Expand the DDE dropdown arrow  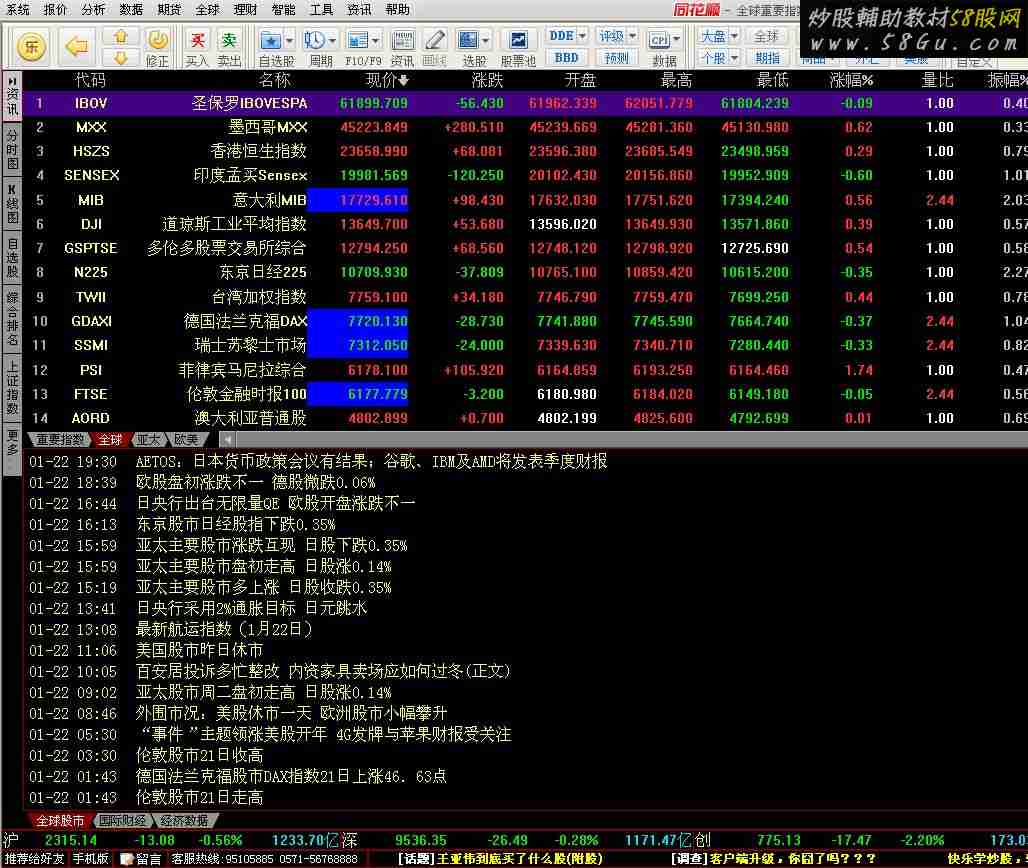[x=582, y=36]
